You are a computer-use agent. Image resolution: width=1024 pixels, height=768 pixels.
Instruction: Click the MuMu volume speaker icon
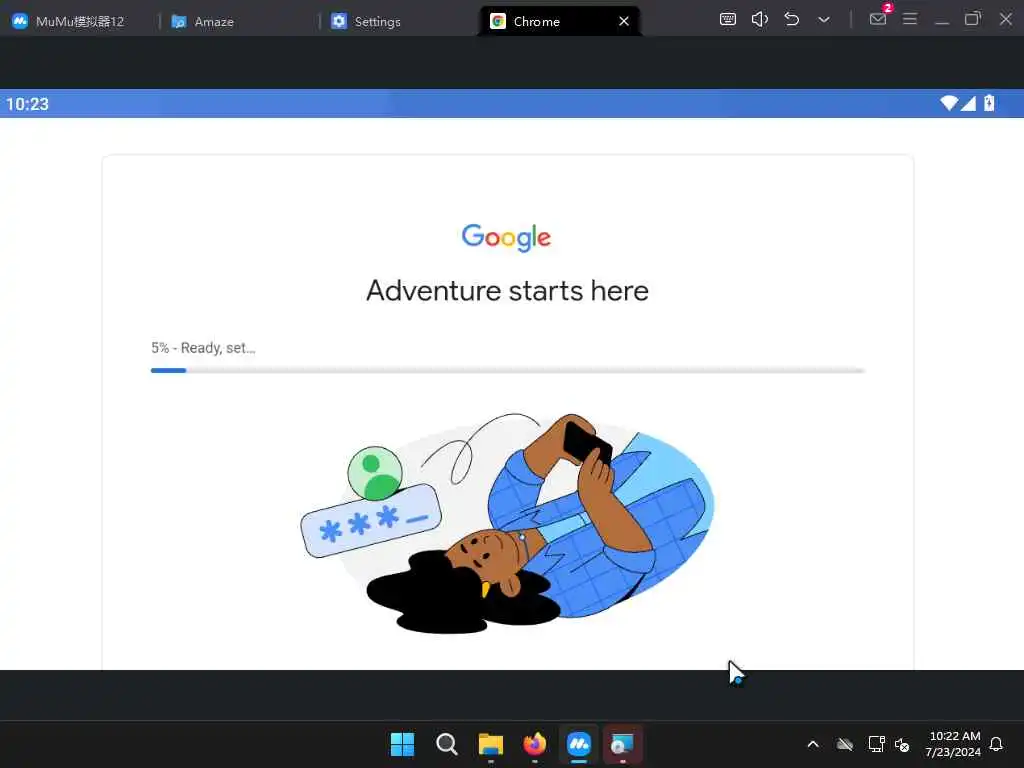click(x=760, y=19)
